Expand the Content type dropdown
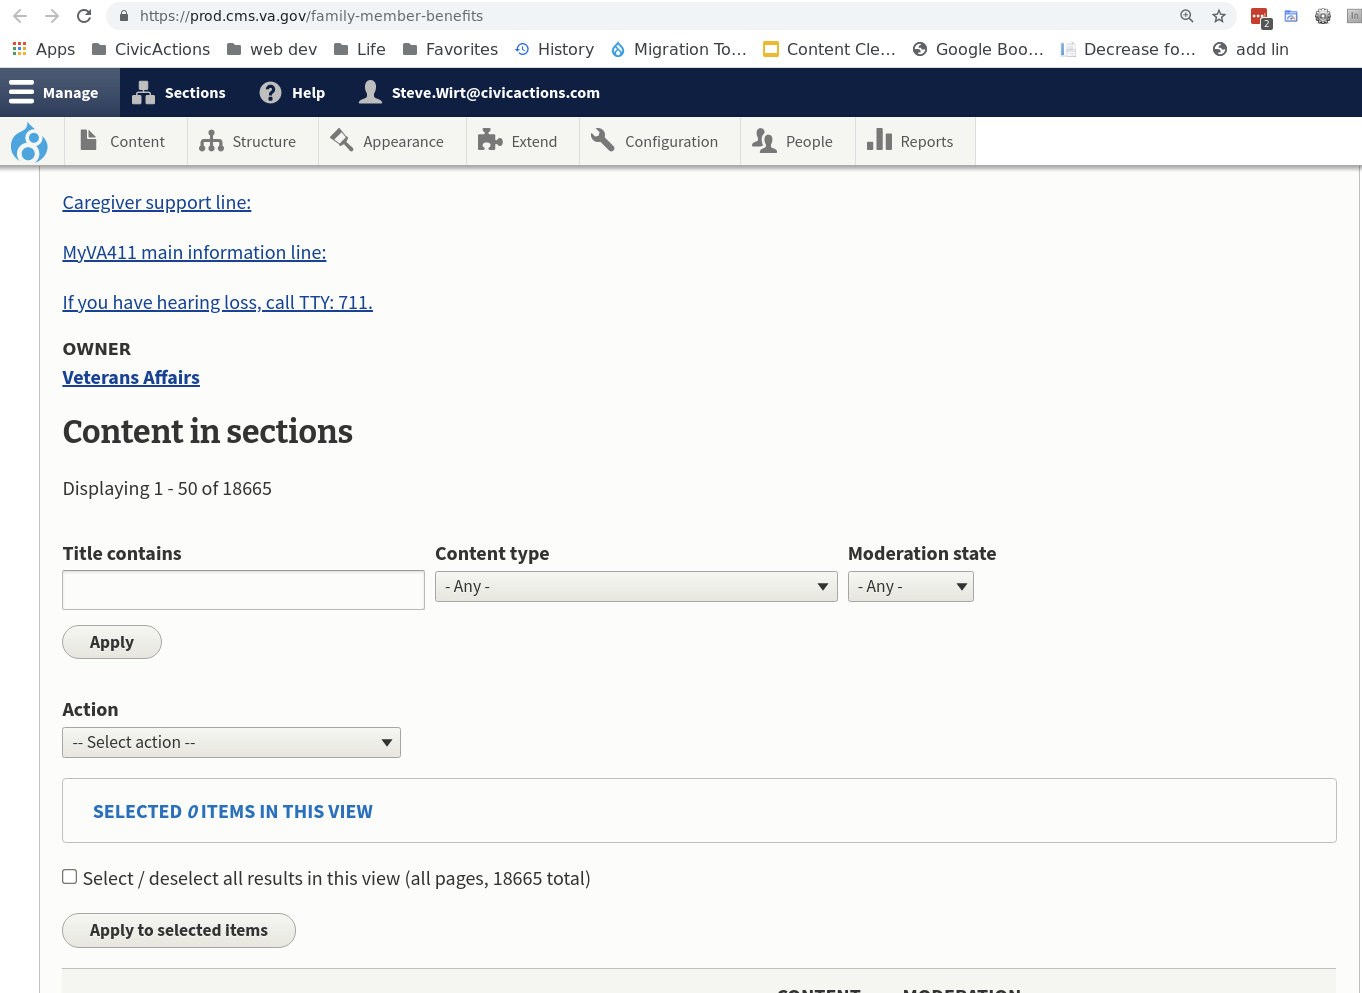 636,587
